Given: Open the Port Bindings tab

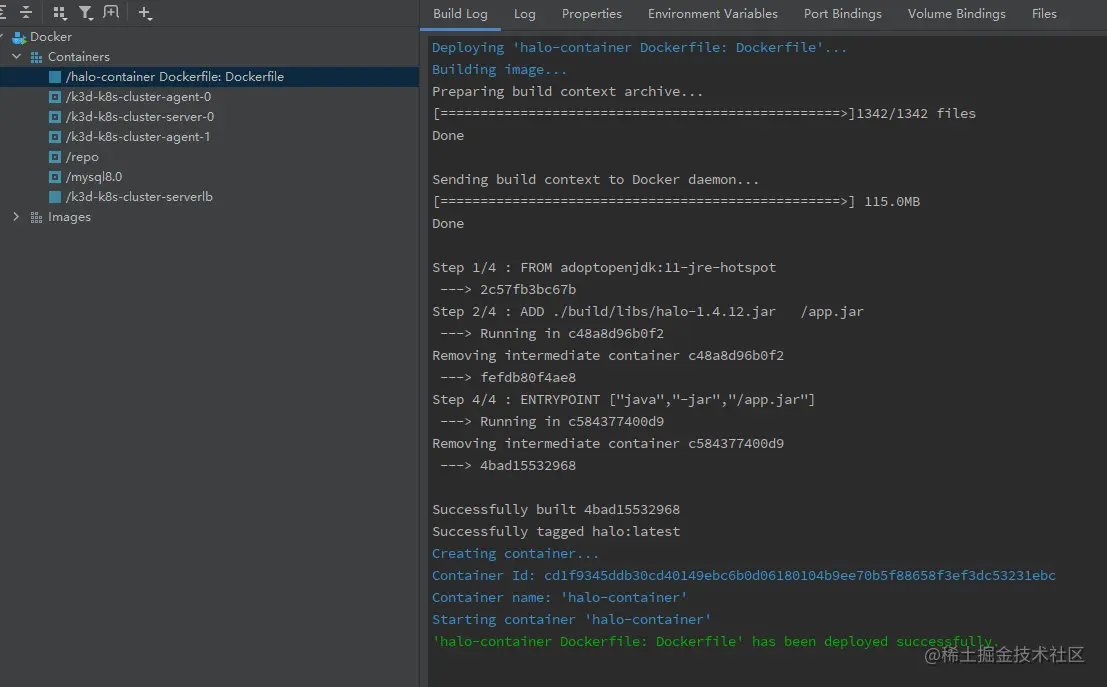Looking at the screenshot, I should point(842,14).
